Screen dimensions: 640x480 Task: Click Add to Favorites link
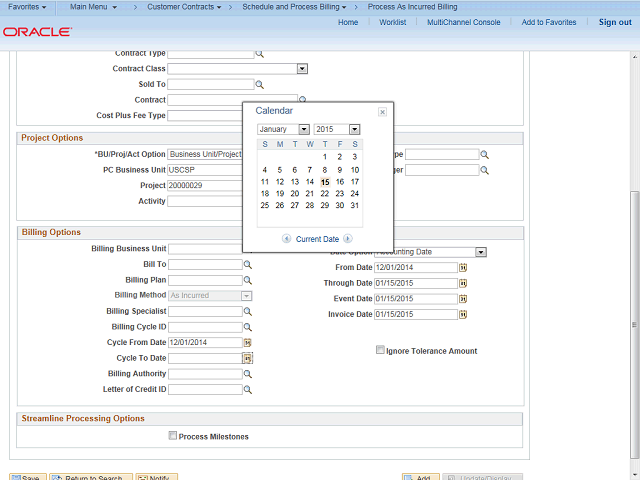[x=549, y=22]
